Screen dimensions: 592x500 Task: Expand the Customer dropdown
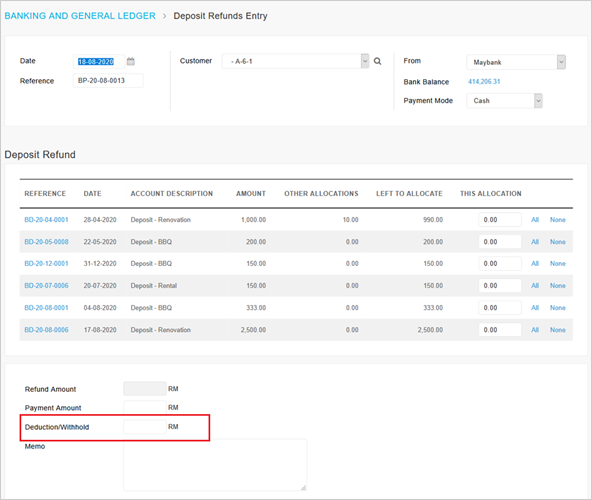tap(365, 61)
